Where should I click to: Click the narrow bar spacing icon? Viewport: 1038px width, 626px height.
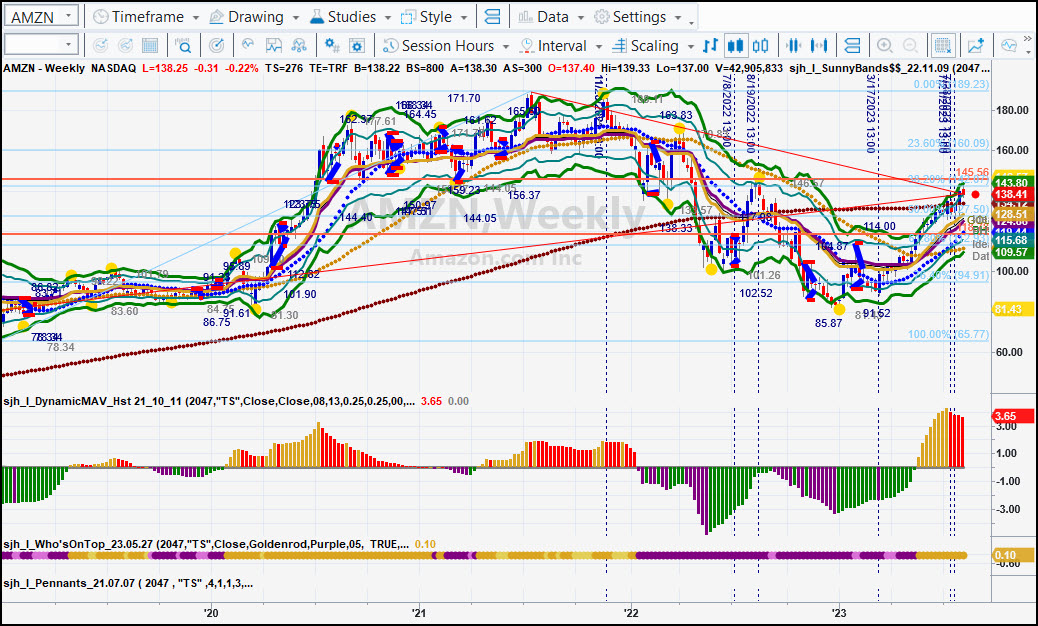click(793, 46)
